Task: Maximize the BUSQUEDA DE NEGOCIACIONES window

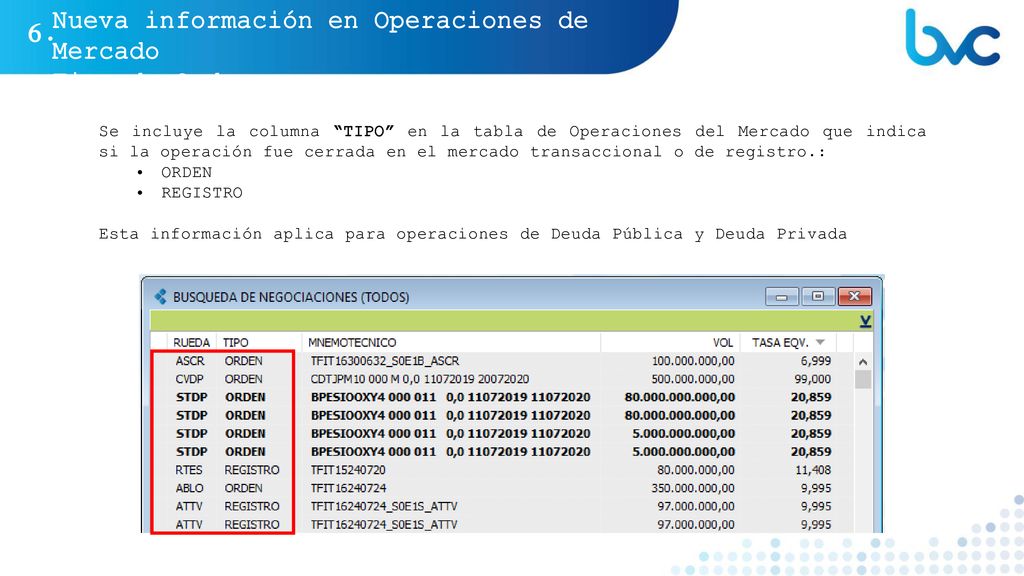Action: pos(818,296)
